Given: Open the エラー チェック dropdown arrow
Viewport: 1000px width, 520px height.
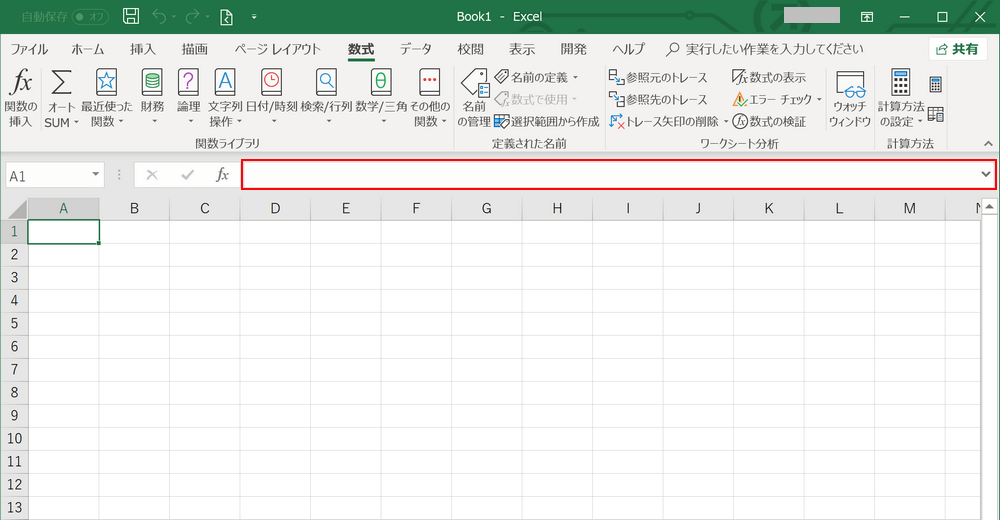Looking at the screenshot, I should pos(819,100).
